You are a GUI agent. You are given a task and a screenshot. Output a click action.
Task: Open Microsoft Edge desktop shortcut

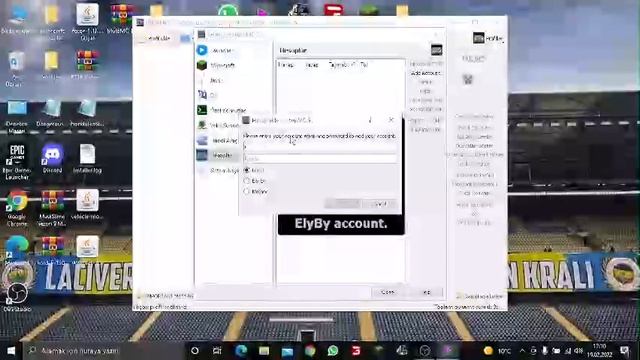[17, 250]
